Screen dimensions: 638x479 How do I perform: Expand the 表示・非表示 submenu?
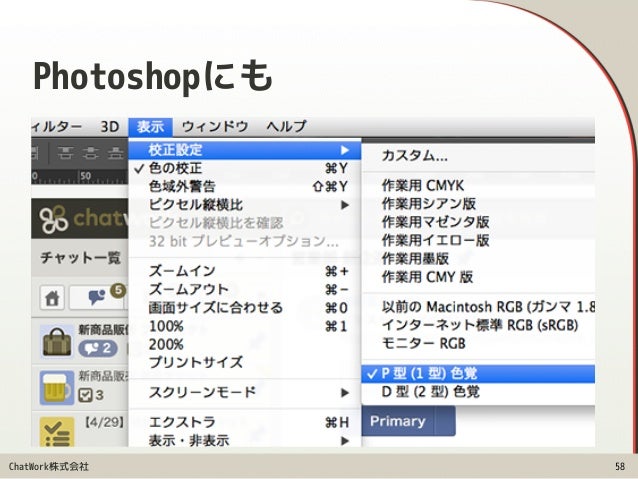tap(245, 440)
